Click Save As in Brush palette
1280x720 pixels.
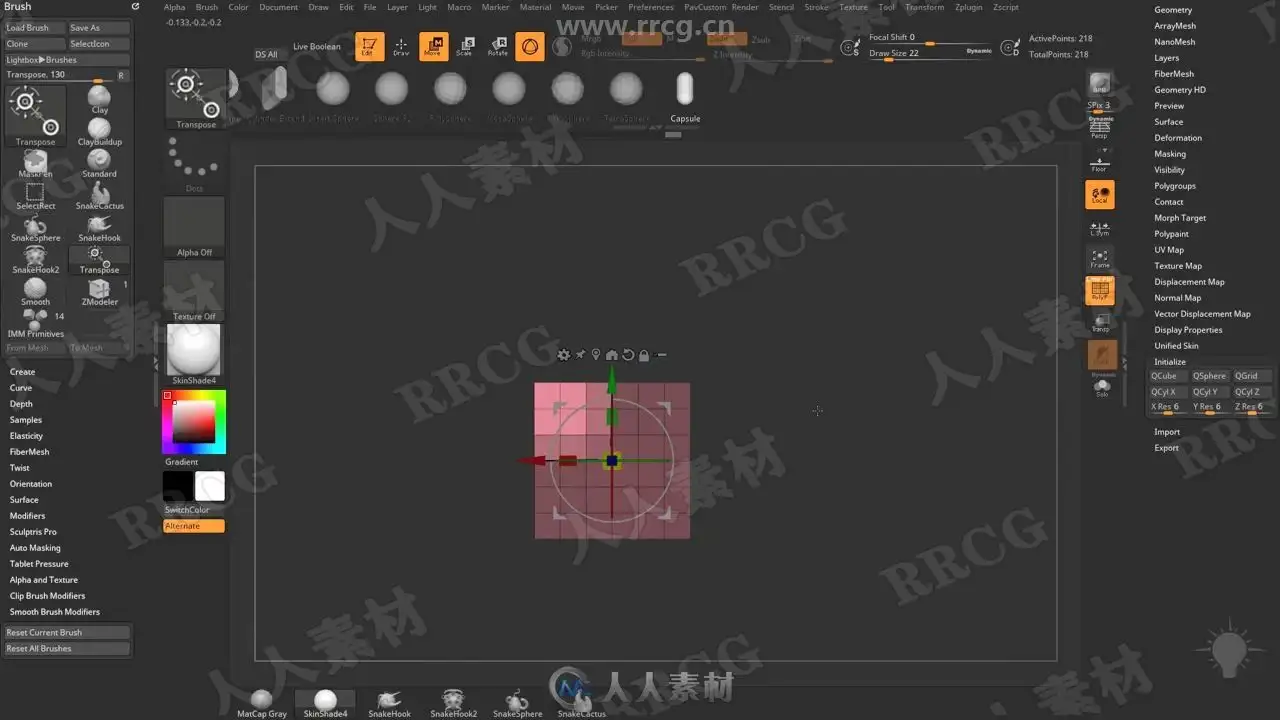(99, 28)
